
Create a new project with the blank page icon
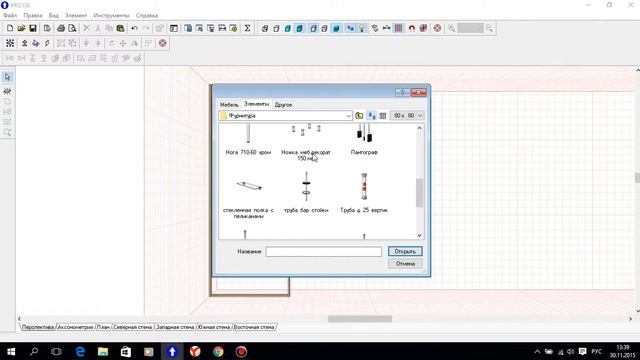click(10, 28)
